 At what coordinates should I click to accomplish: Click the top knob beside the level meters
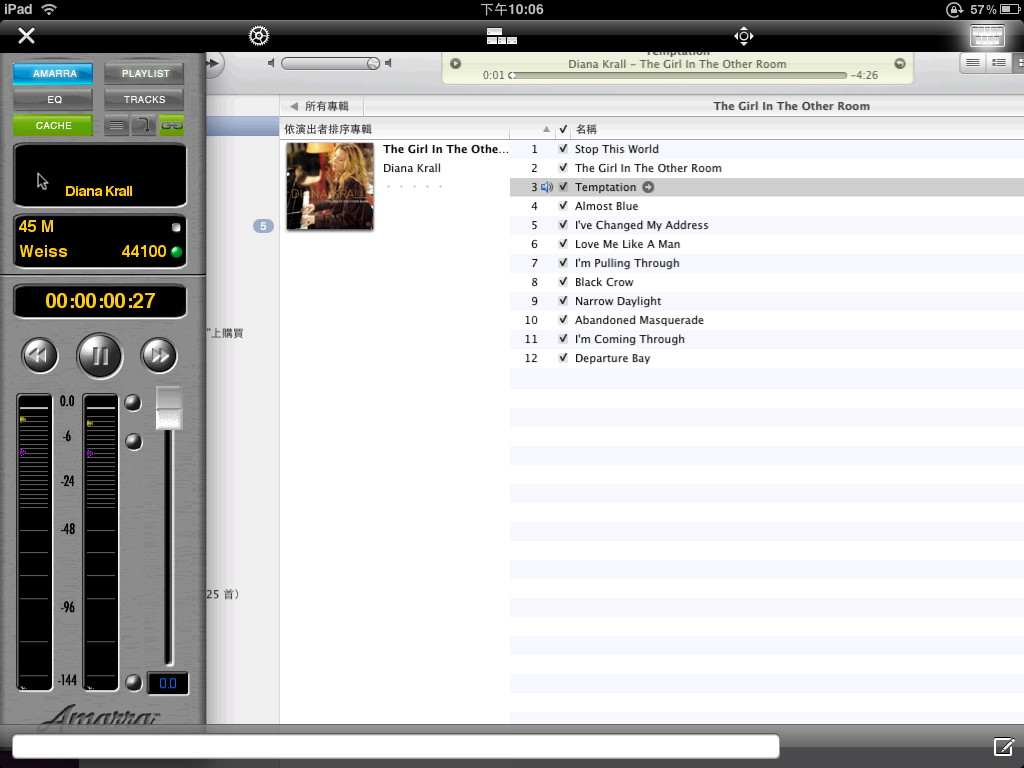coord(133,403)
